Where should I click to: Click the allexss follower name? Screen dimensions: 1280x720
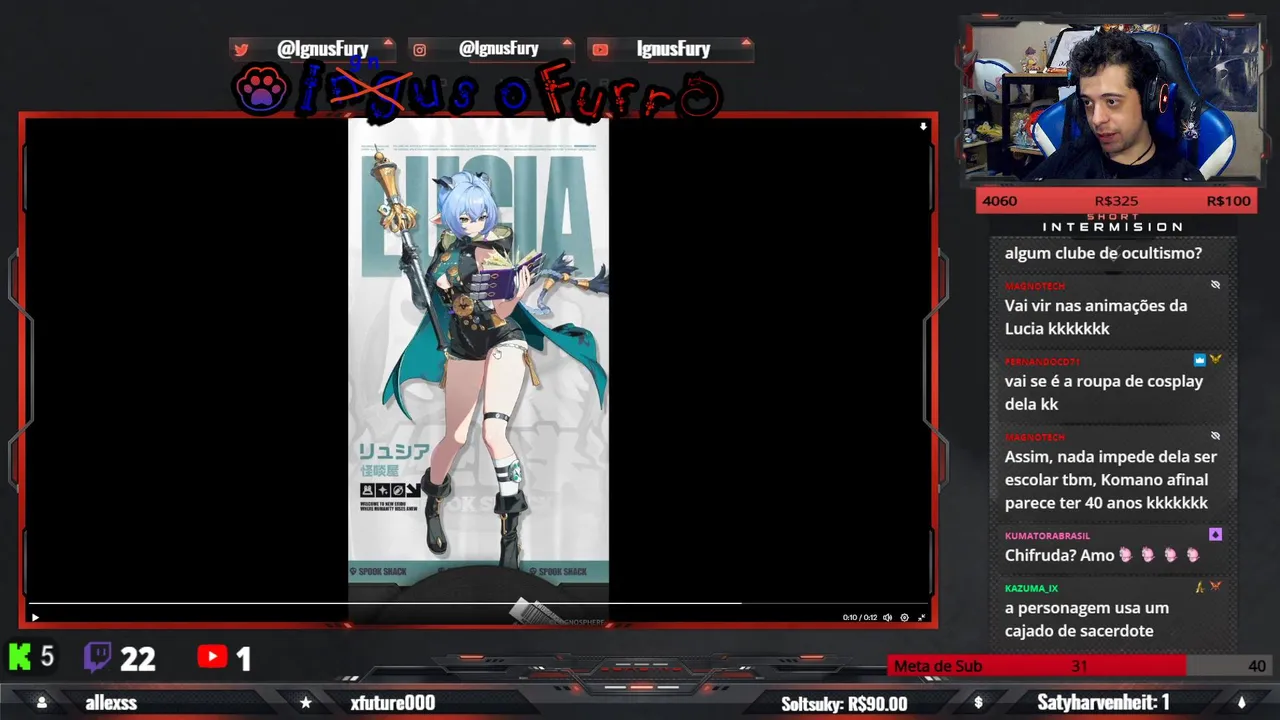[x=111, y=703]
